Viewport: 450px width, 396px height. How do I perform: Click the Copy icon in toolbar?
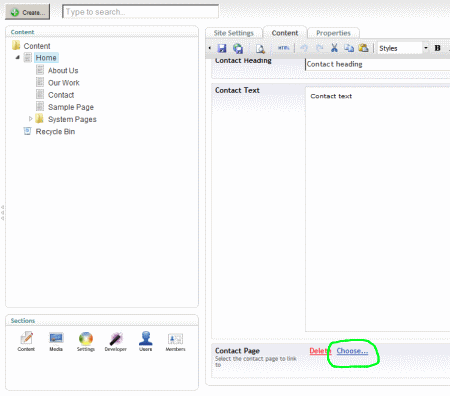(349, 48)
